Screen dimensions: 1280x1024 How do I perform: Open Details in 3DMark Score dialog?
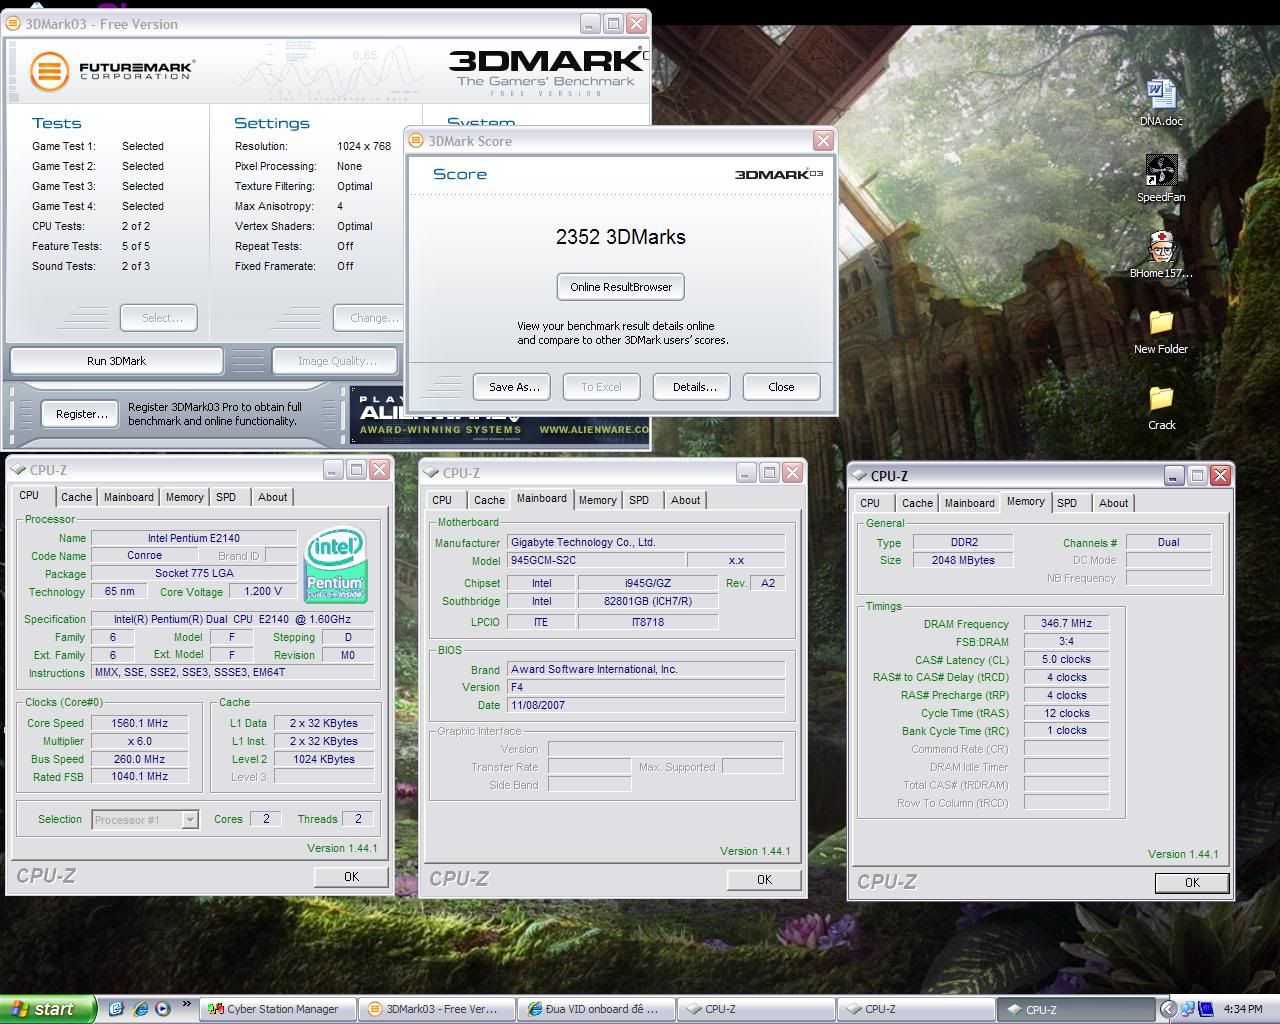(694, 387)
